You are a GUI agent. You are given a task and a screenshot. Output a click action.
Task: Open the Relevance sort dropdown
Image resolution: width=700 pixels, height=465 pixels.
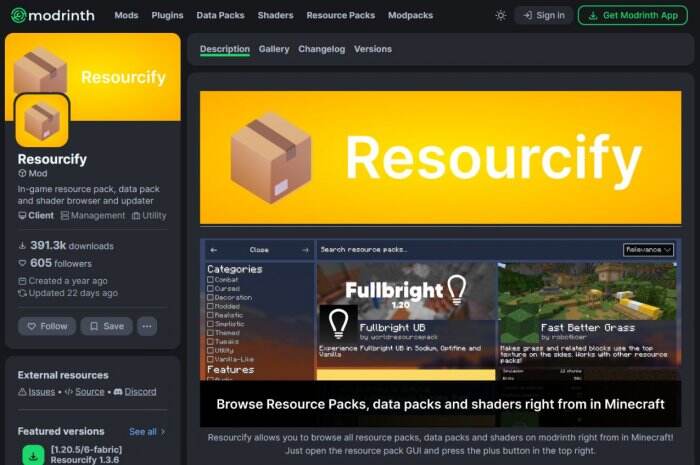(648, 250)
